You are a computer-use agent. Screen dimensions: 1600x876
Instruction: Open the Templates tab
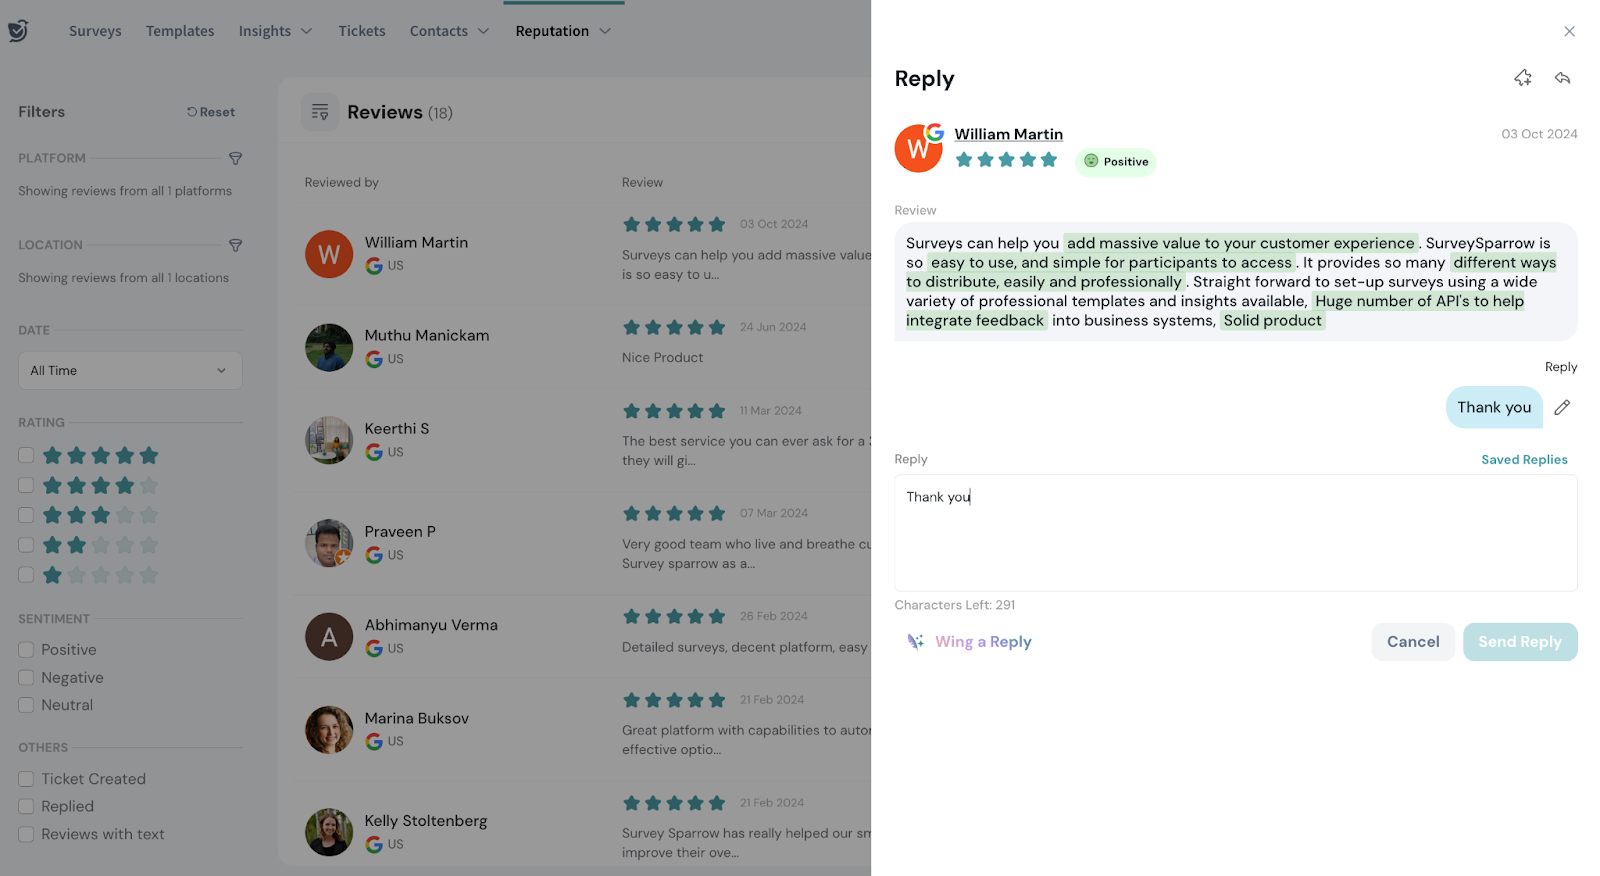click(x=180, y=31)
